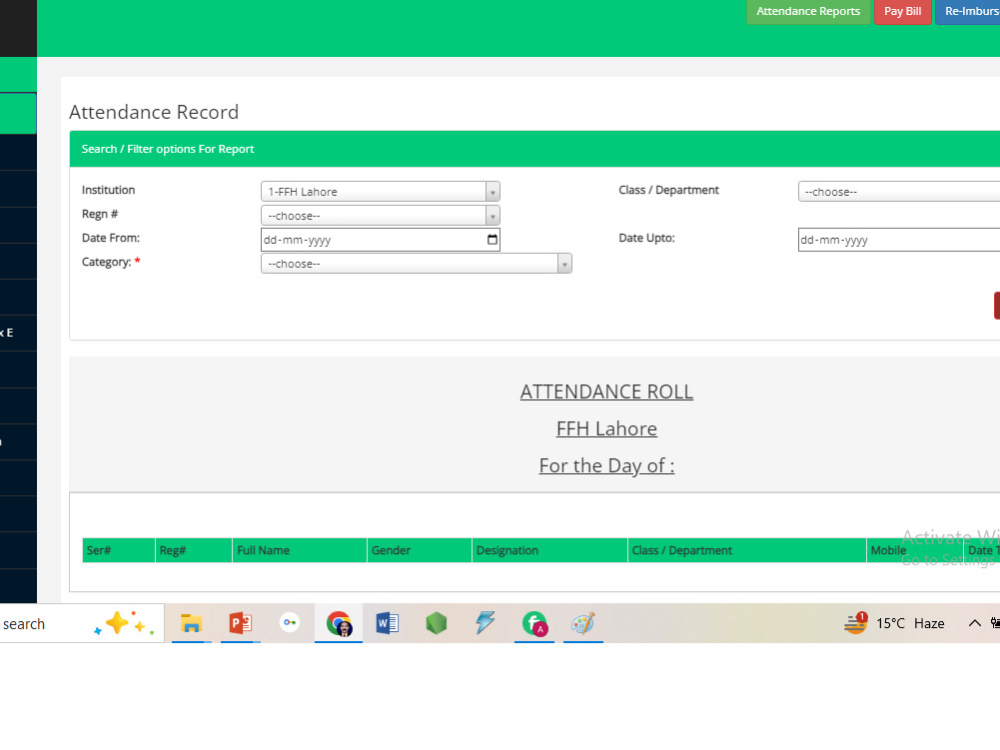Click the Full Name column header
This screenshot has width=1000, height=750.
[300, 550]
